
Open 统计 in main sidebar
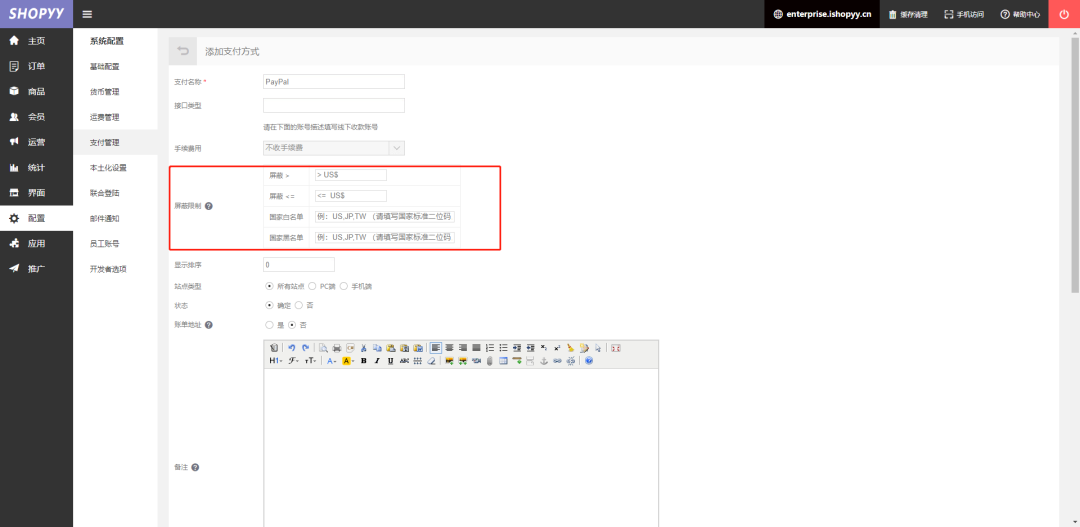coord(37,167)
